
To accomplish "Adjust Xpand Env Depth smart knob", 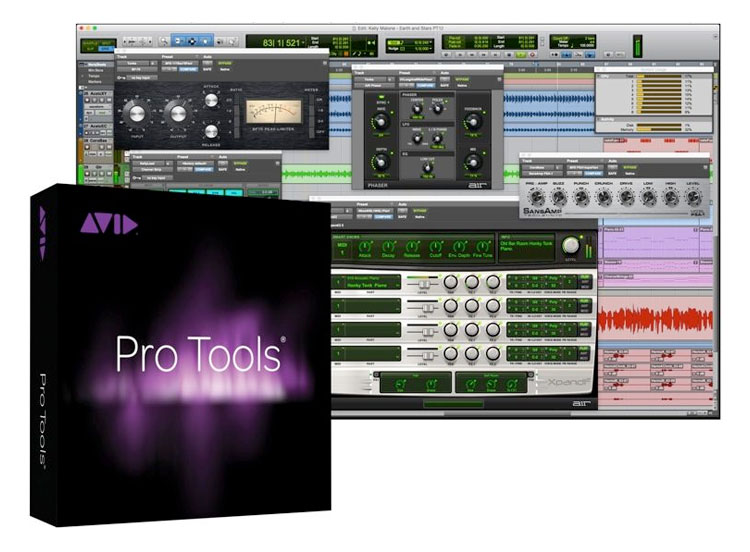I will [458, 247].
